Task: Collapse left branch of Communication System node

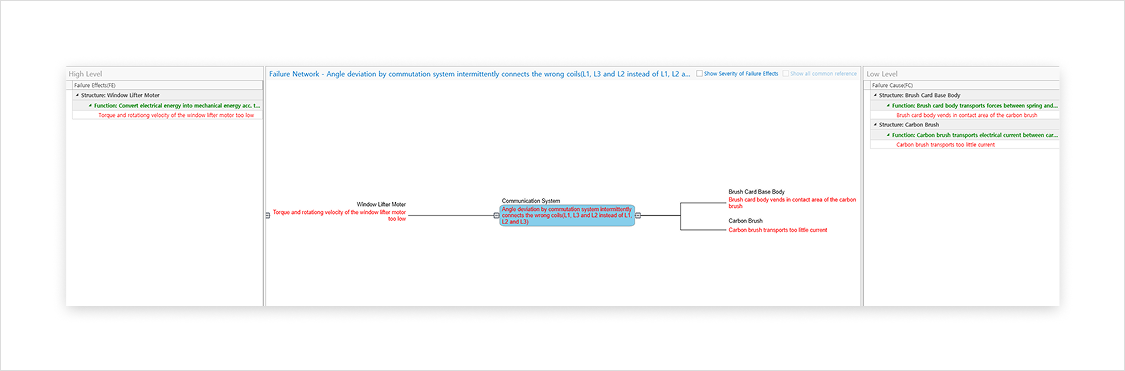Action: [496, 215]
